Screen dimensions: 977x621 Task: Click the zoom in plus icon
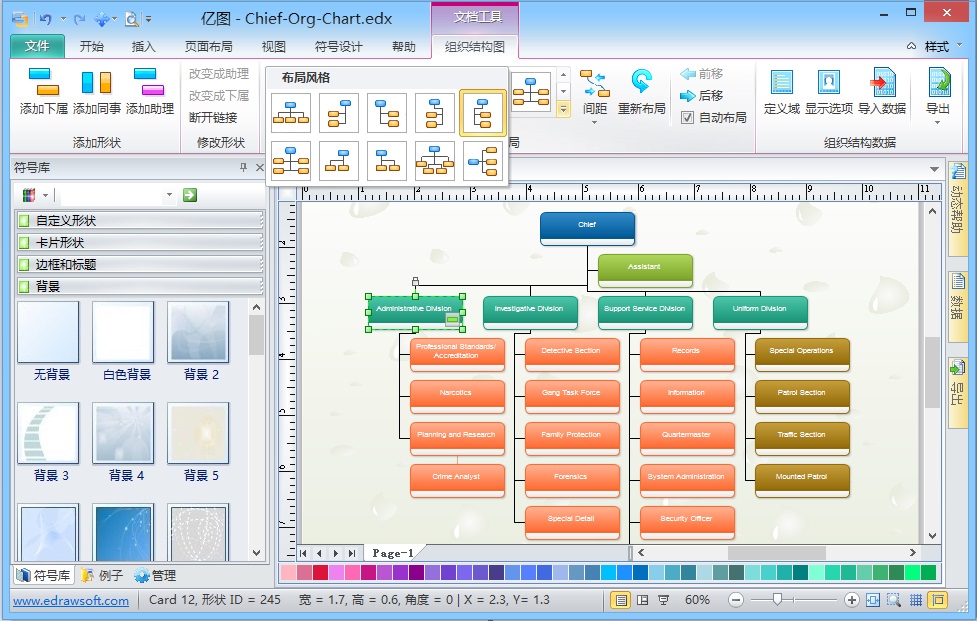(x=852, y=600)
